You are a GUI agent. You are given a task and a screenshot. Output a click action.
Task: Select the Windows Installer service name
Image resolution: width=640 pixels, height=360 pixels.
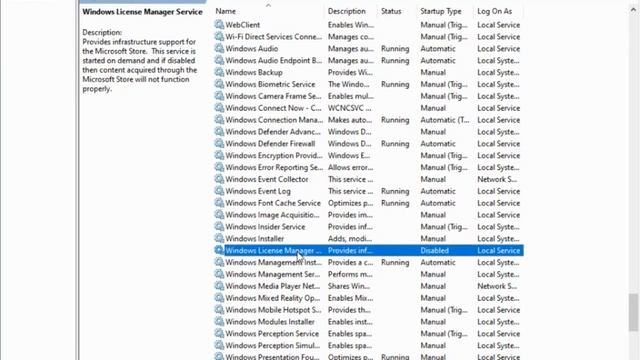click(255, 238)
